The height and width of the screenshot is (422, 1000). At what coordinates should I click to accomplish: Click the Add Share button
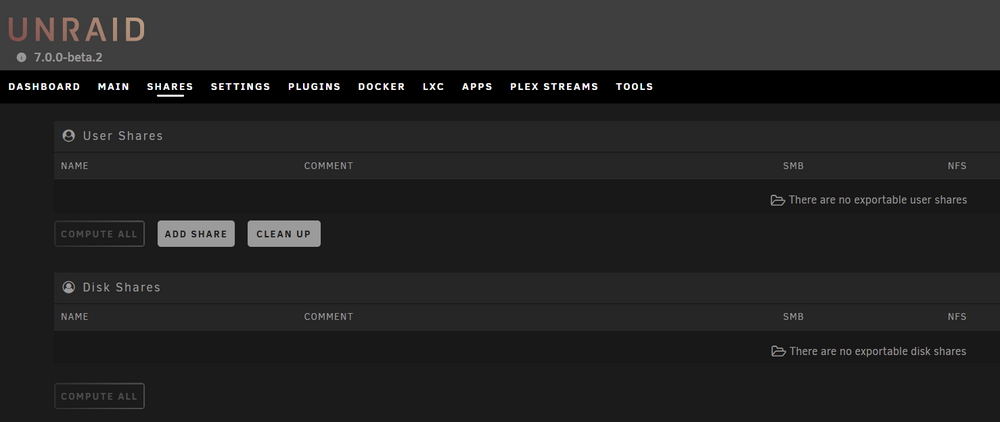click(x=196, y=234)
